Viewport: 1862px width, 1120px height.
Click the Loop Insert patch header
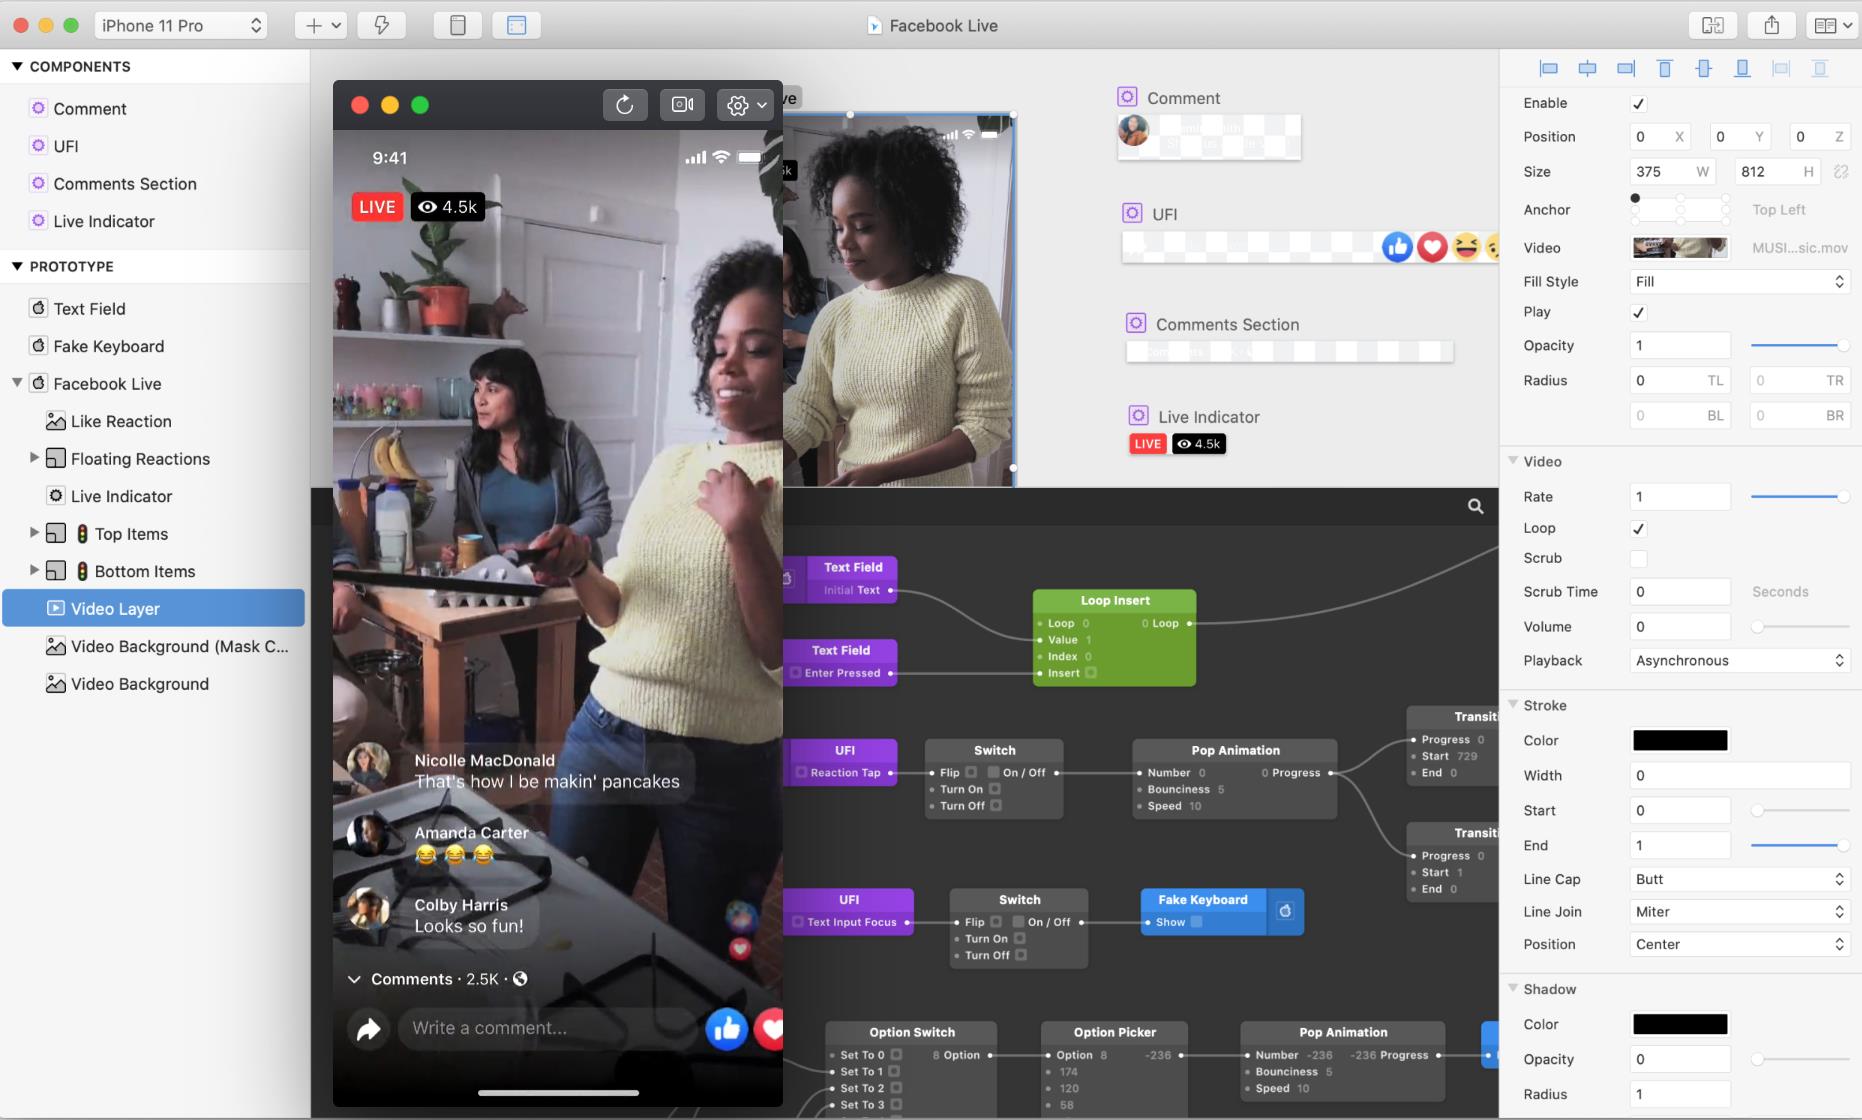click(1114, 600)
